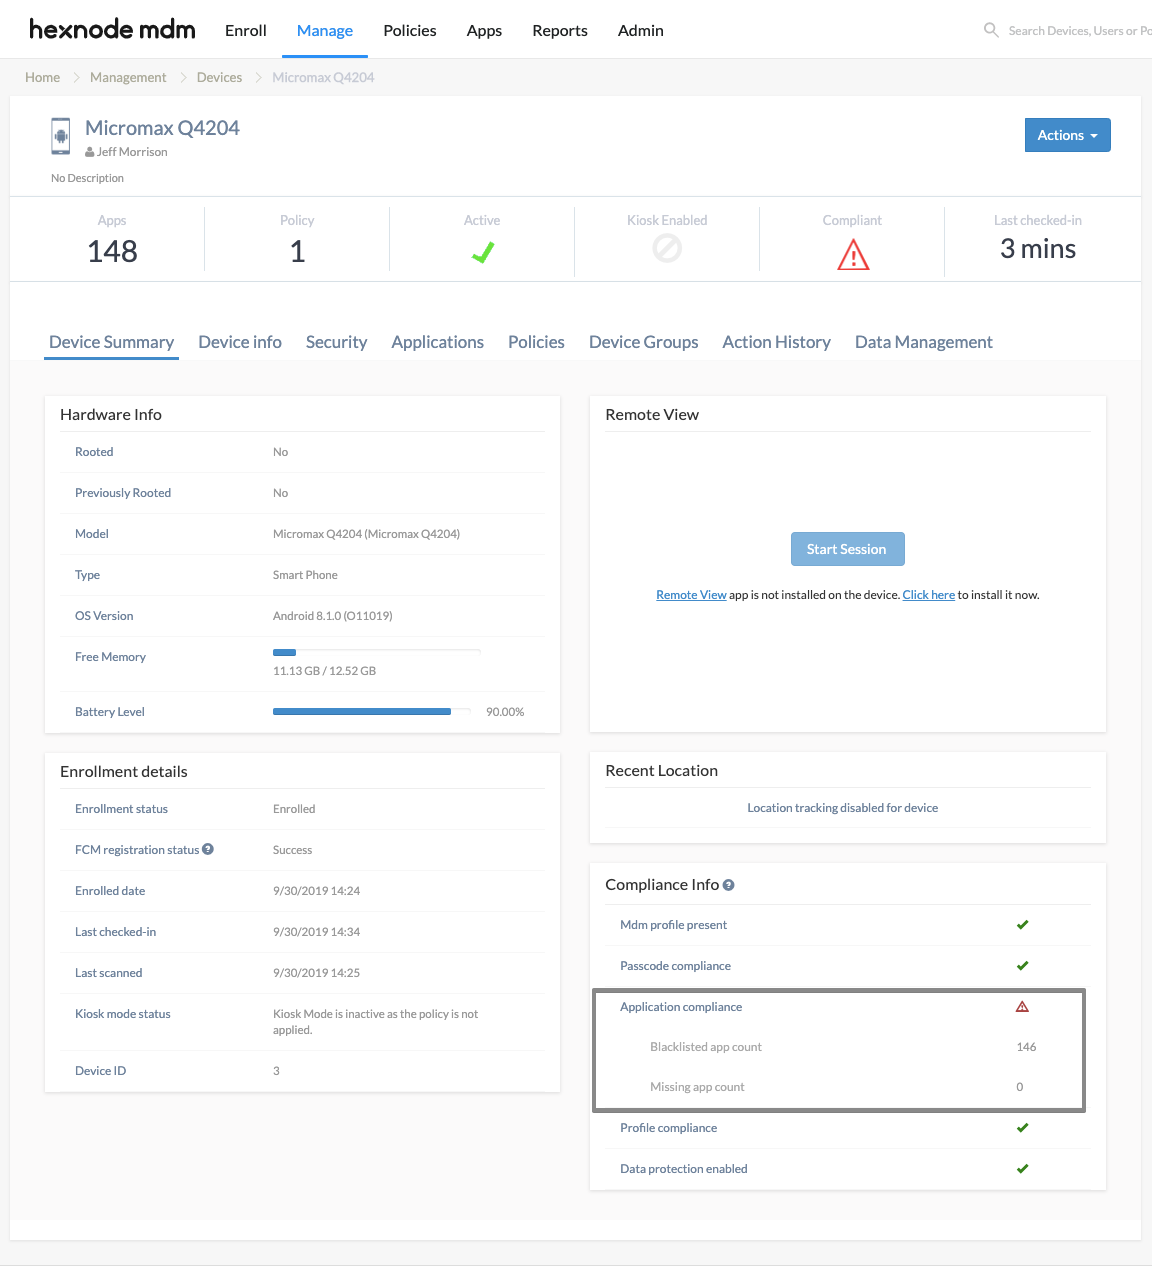The image size is (1152, 1266).
Task: Open the Enroll menu
Action: coord(246,30)
